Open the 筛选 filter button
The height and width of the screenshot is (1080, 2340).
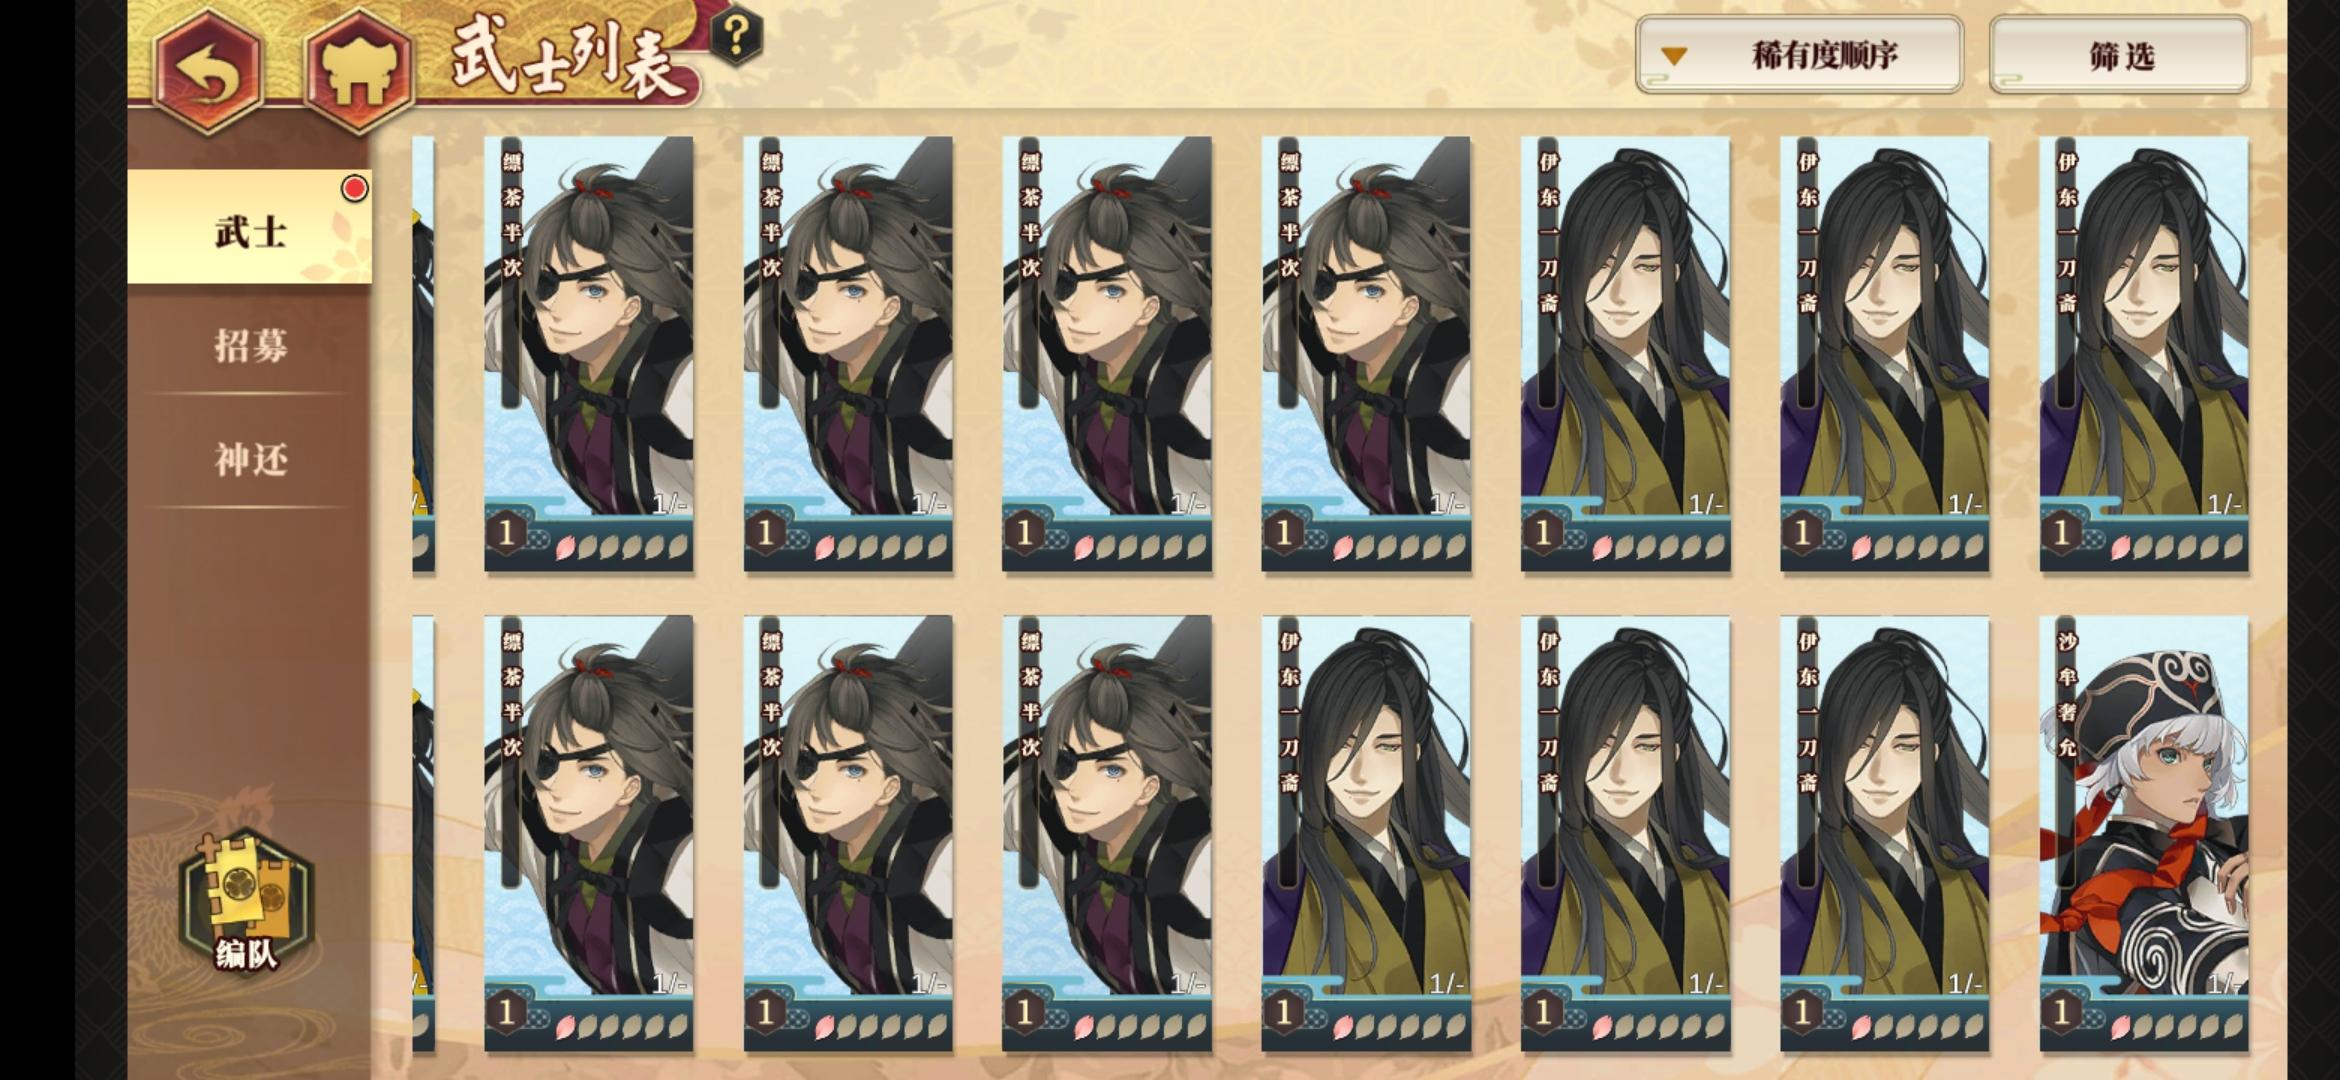[x=2120, y=56]
